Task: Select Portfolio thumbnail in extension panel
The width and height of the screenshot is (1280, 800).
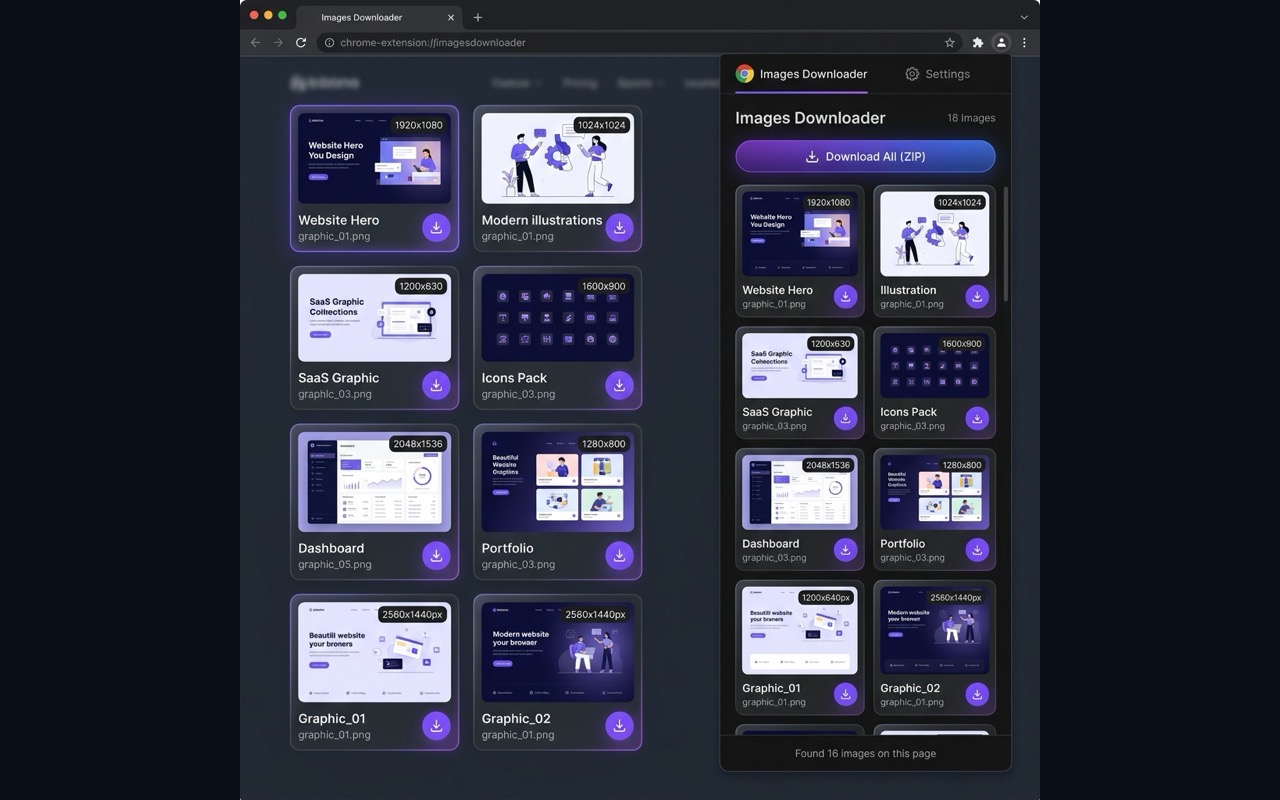Action: click(x=935, y=493)
